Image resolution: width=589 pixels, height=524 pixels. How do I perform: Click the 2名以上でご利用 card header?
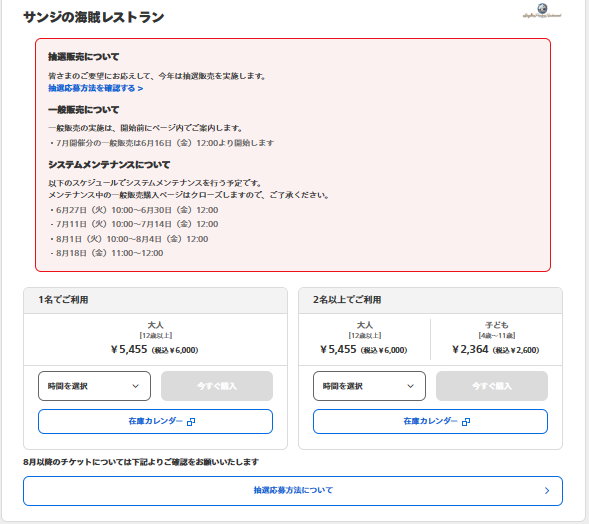tap(430, 300)
